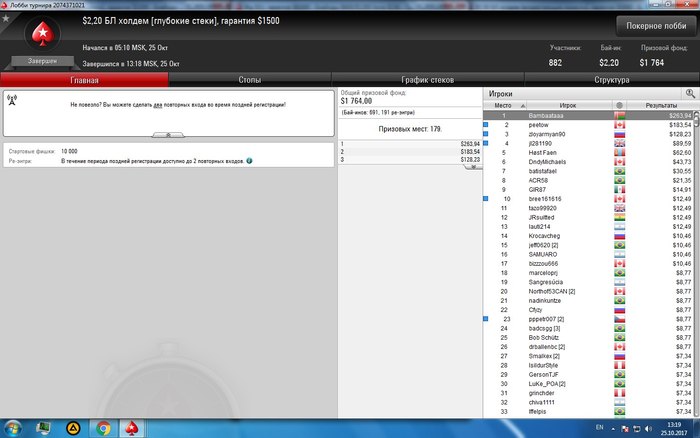
Task: Click the Canadian flag beside peetow
Action: 619,125
